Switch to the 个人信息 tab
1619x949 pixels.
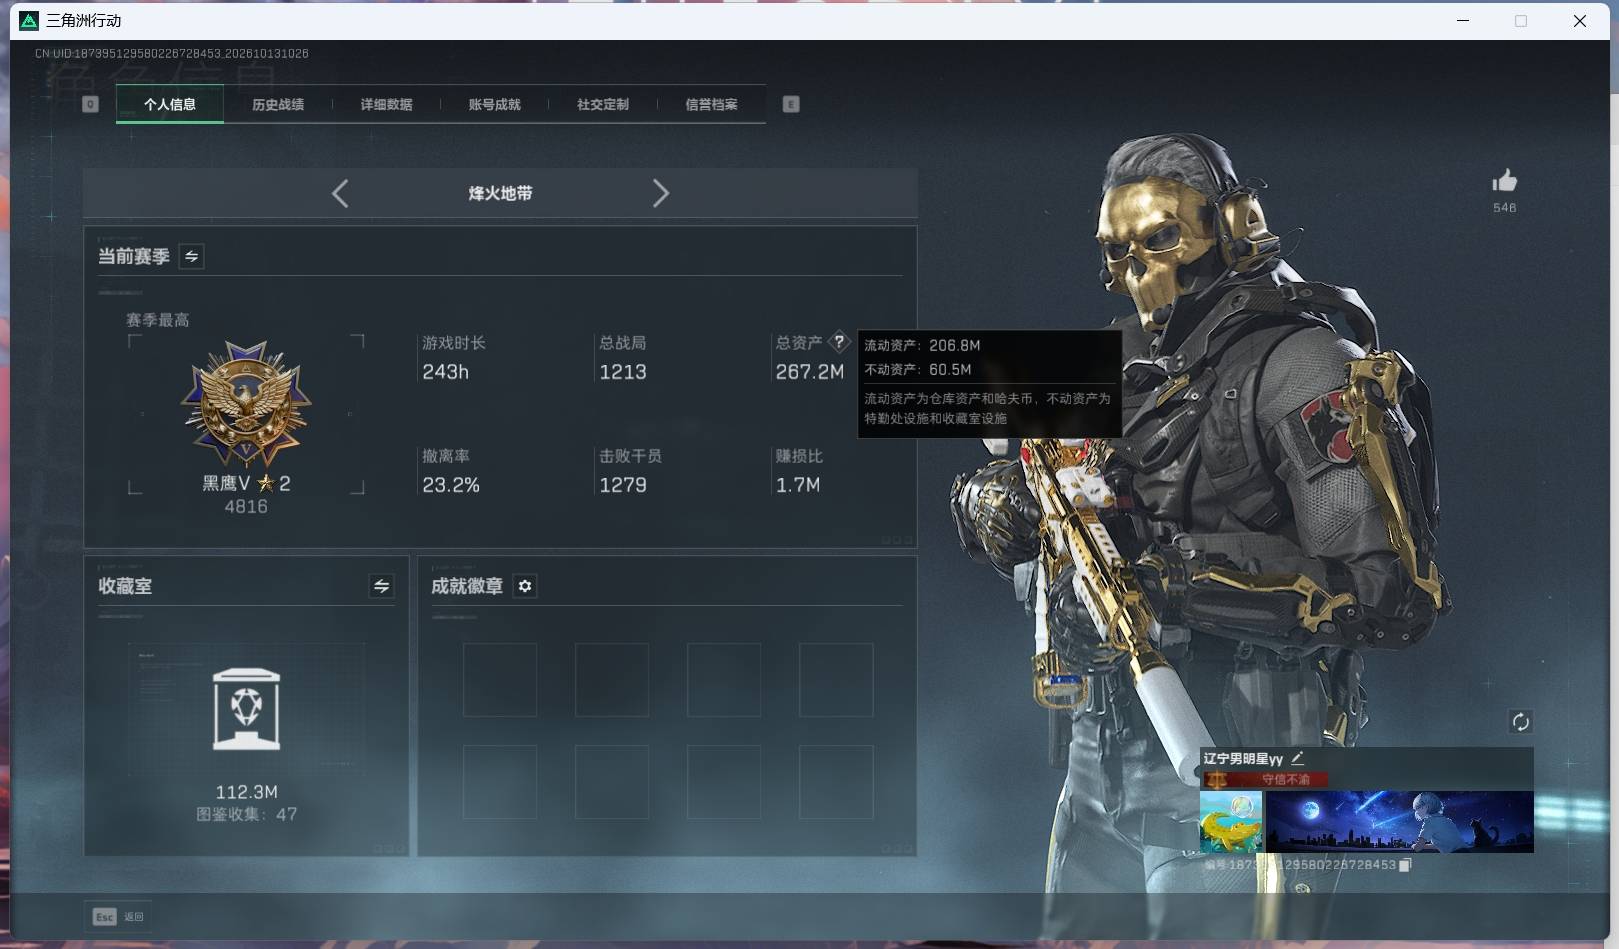tap(170, 104)
